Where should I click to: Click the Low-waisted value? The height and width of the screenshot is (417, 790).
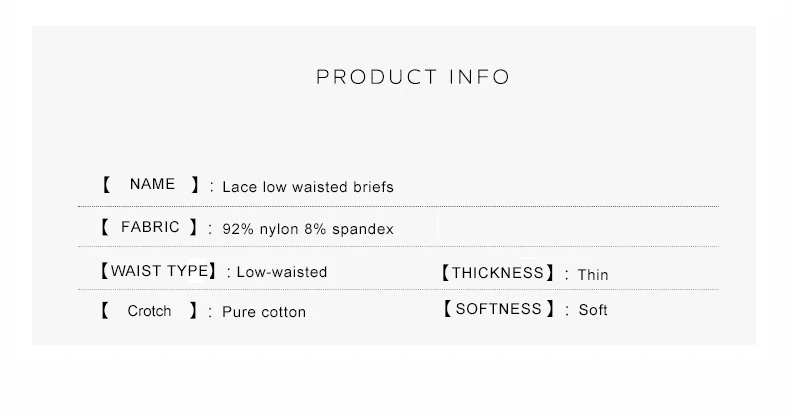pos(282,272)
